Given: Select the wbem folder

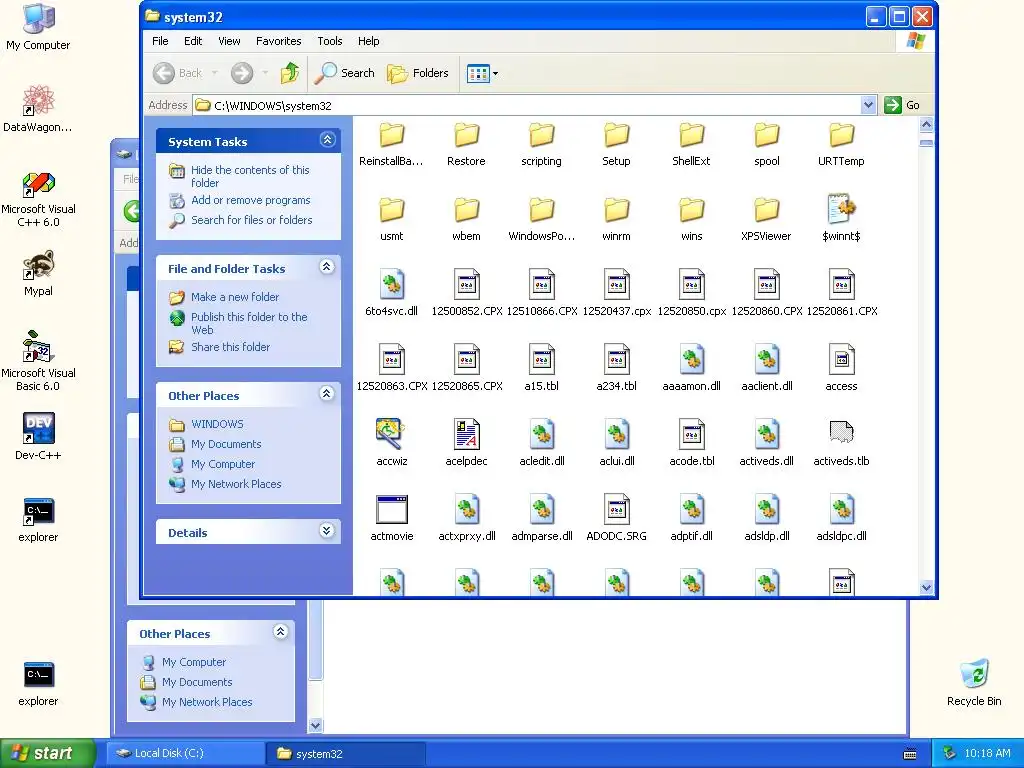Looking at the screenshot, I should coord(466,220).
